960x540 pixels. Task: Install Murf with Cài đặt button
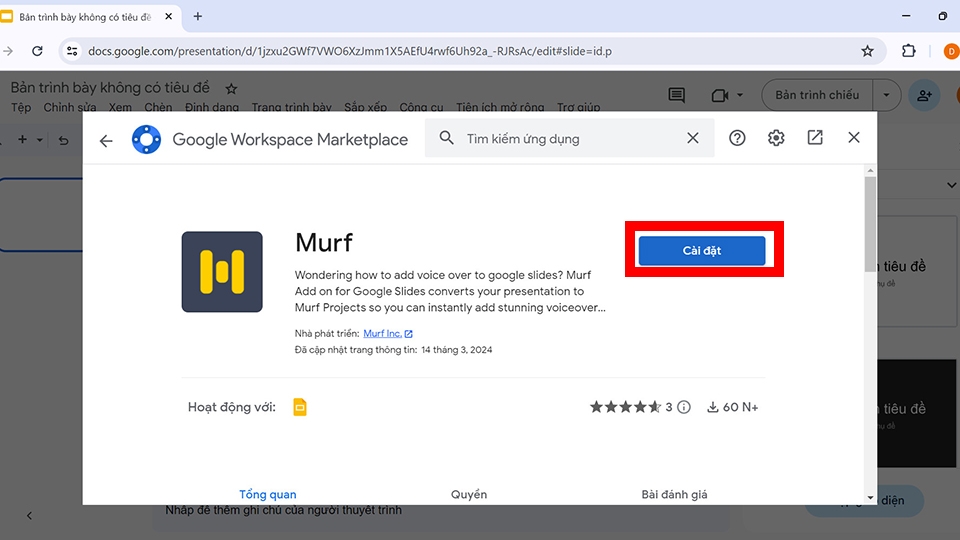[x=702, y=250]
